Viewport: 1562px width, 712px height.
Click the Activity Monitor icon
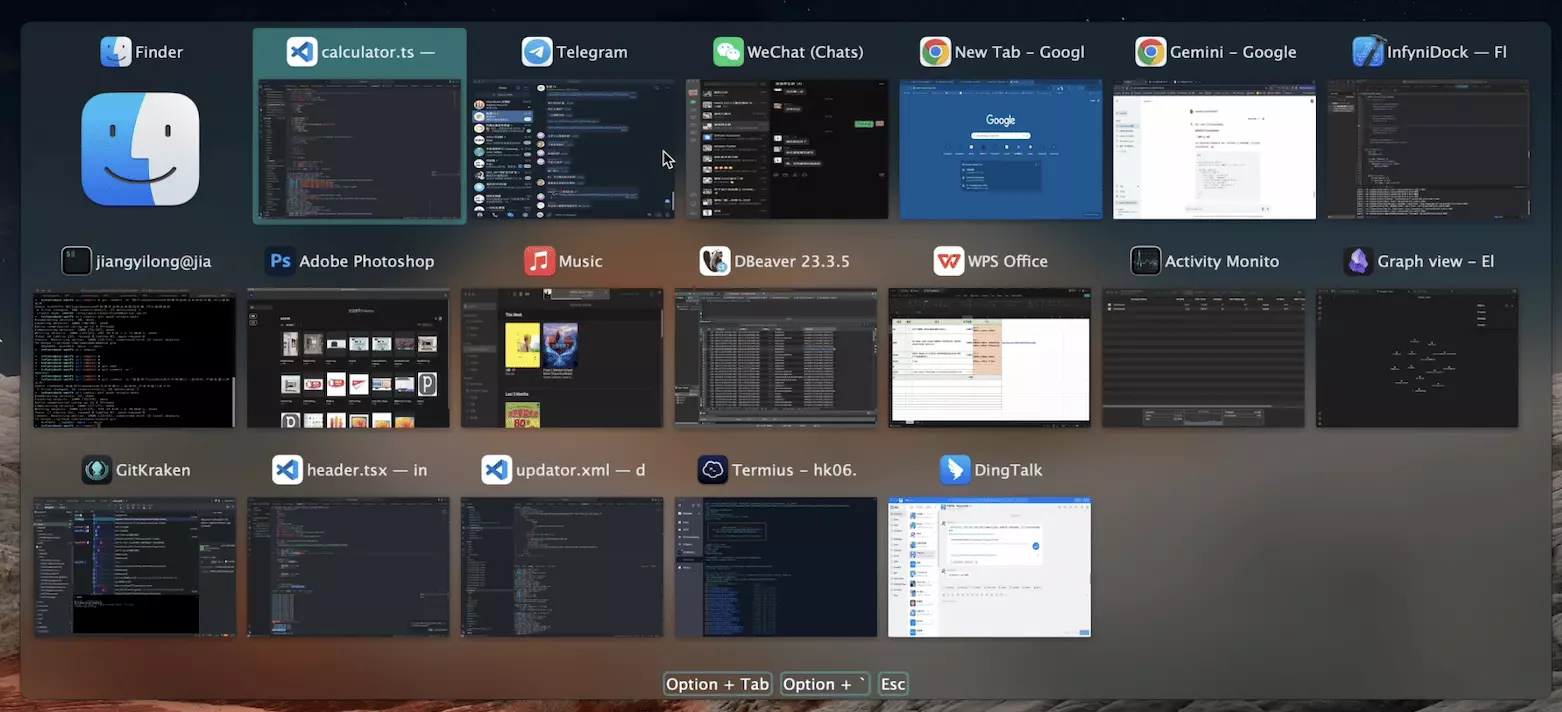[1146, 261]
